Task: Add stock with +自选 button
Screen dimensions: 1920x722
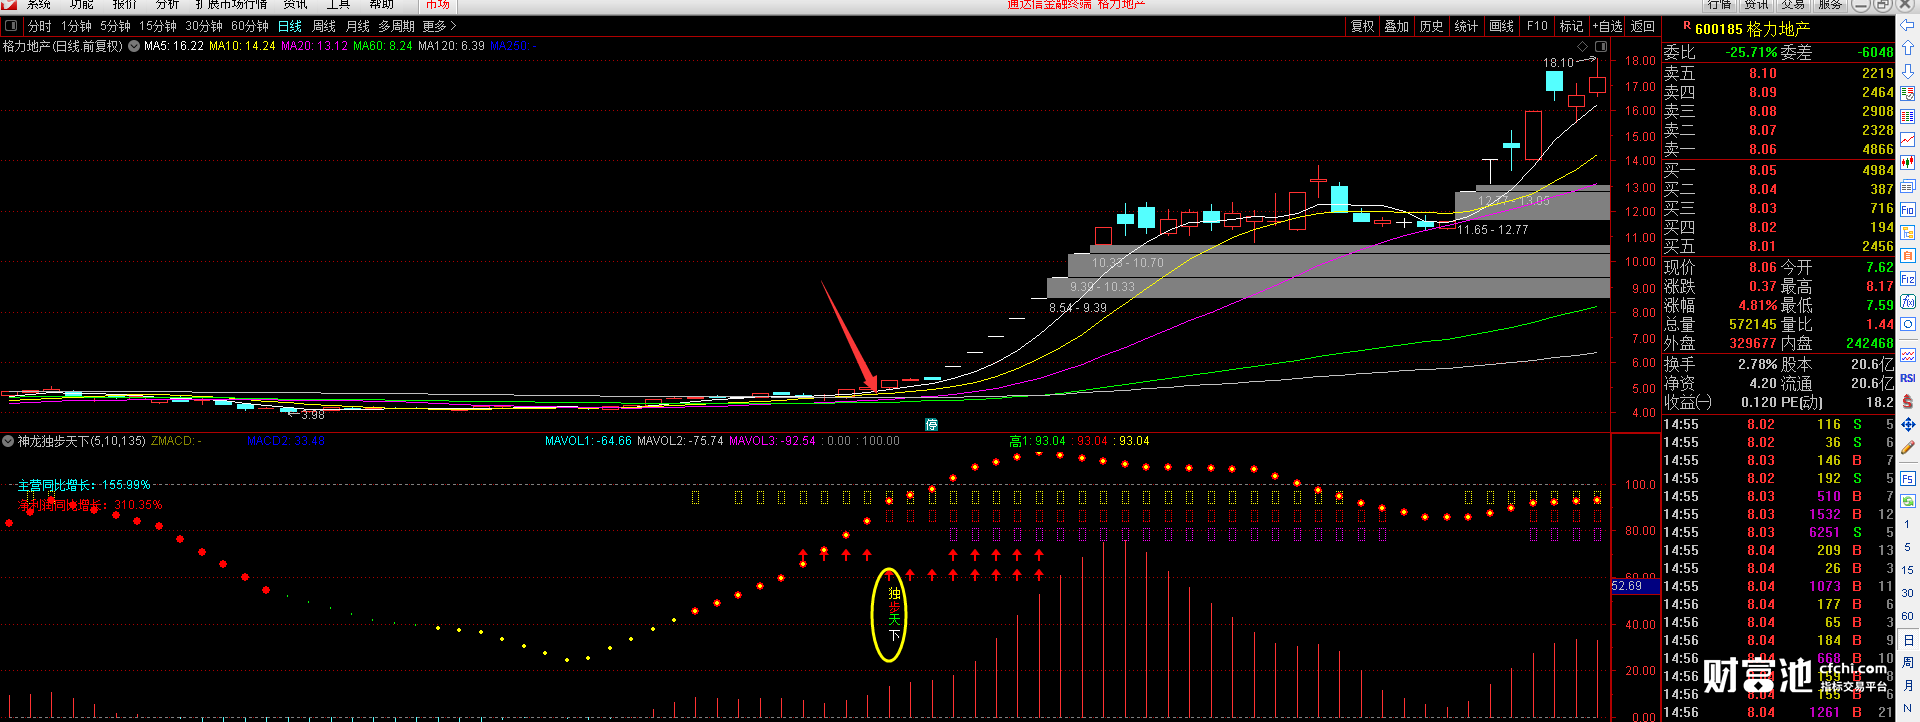Action: tap(1608, 26)
